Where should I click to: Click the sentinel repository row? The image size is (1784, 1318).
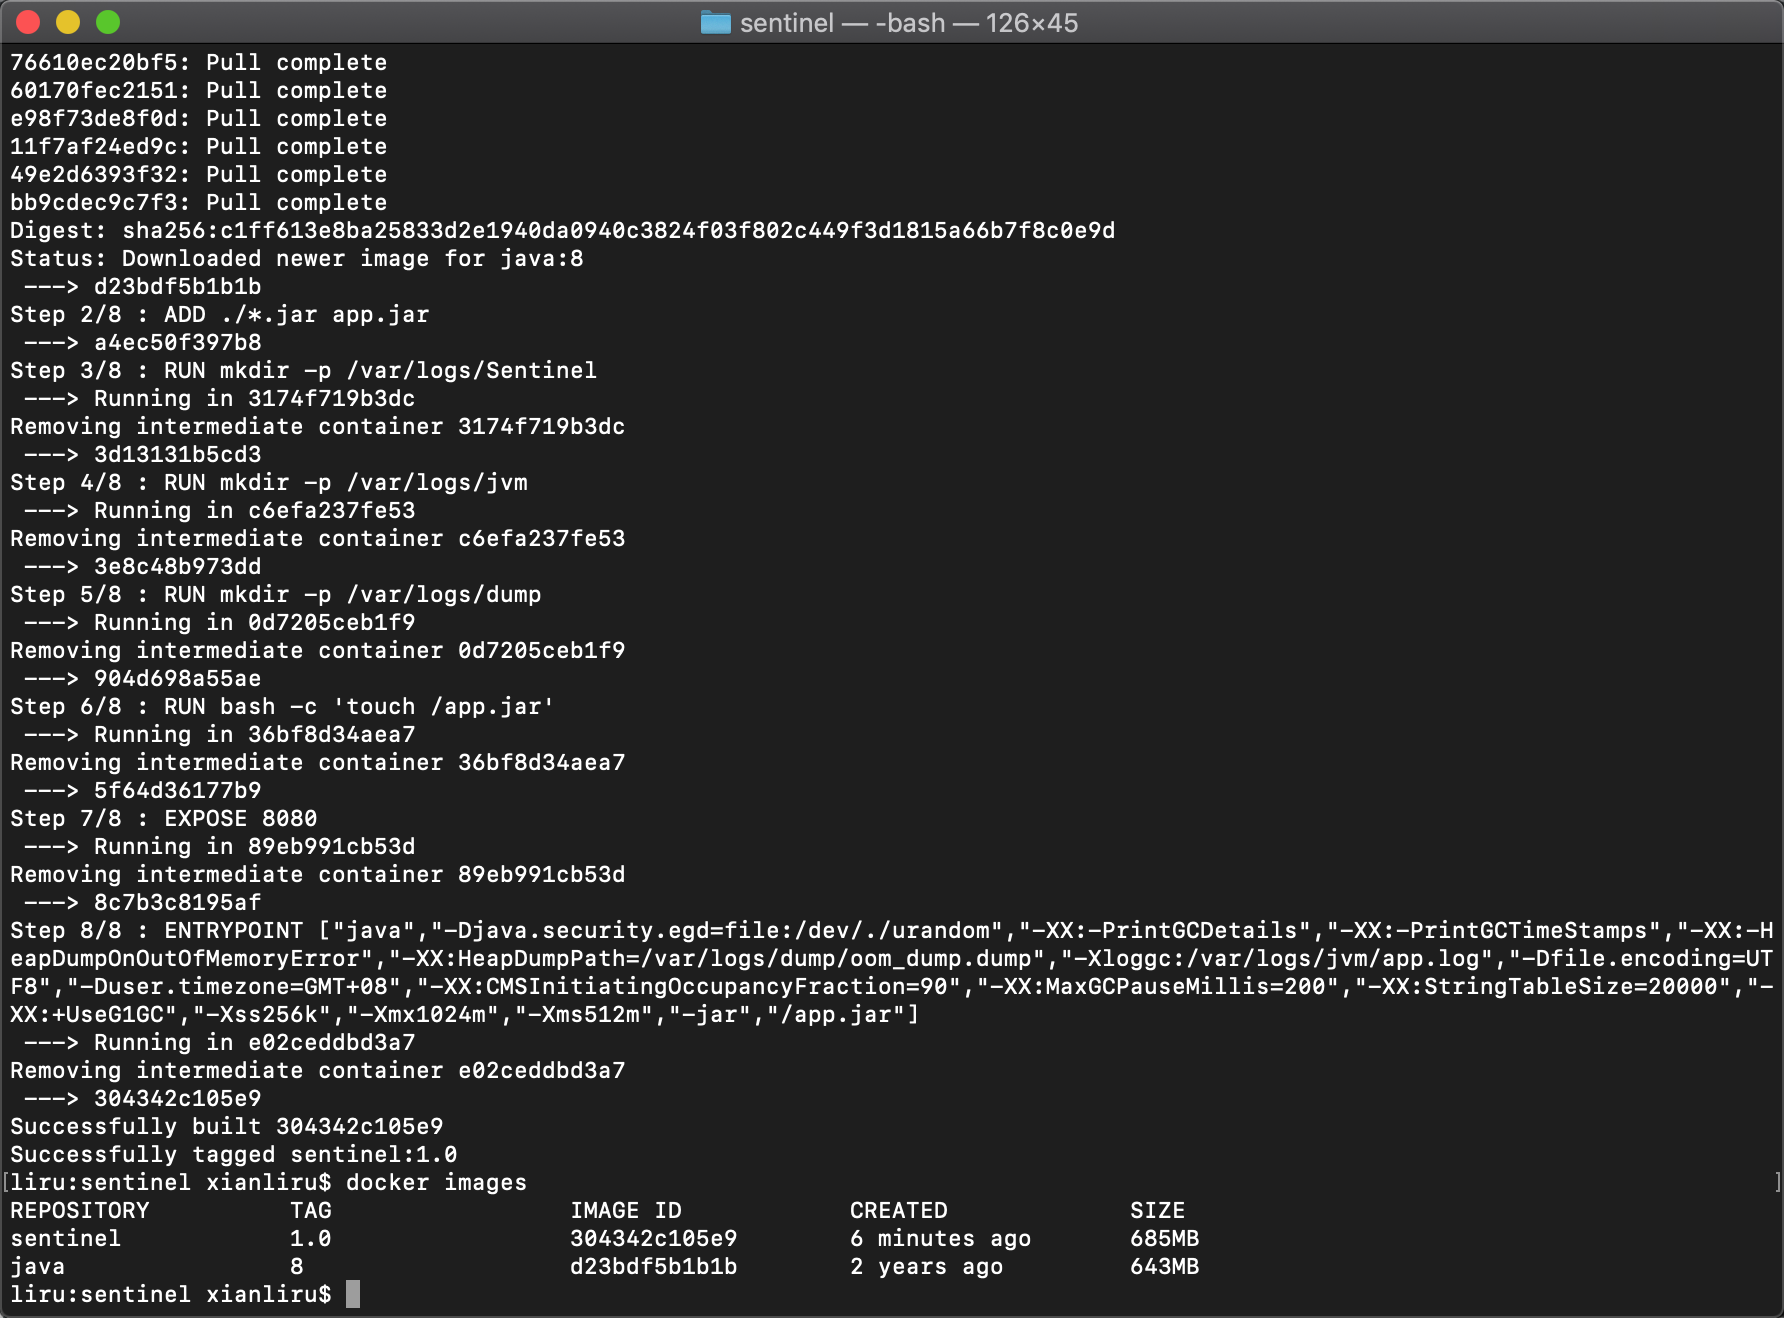[66, 1238]
